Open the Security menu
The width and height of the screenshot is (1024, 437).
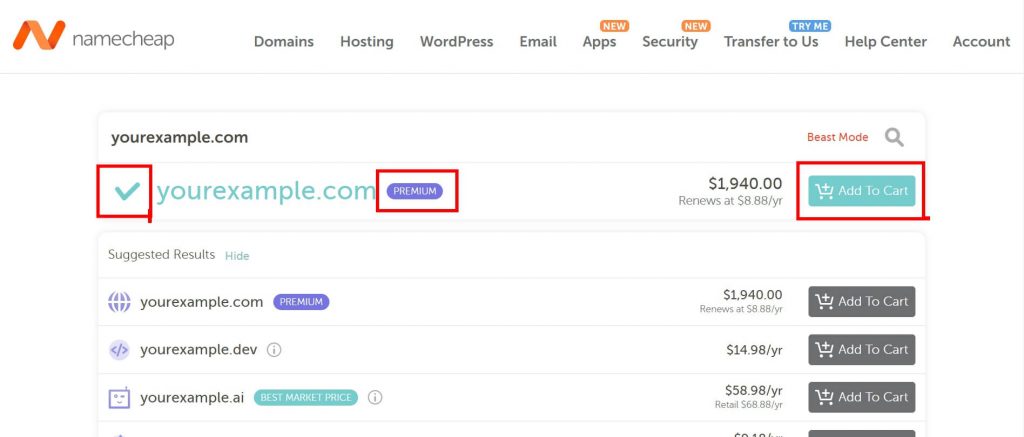[669, 42]
